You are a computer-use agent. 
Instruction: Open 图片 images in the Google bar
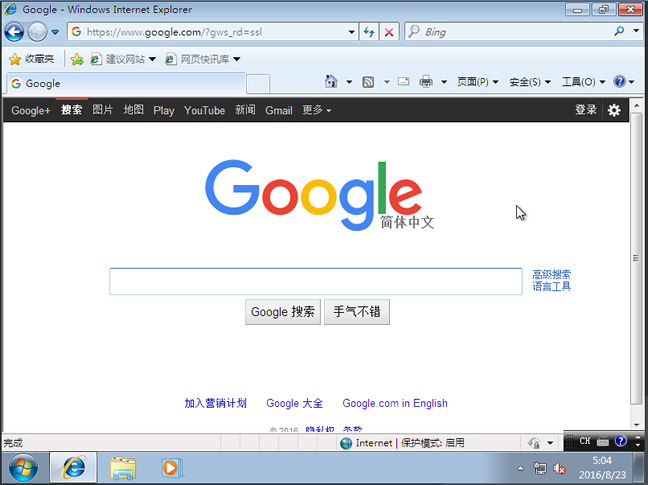[102, 110]
